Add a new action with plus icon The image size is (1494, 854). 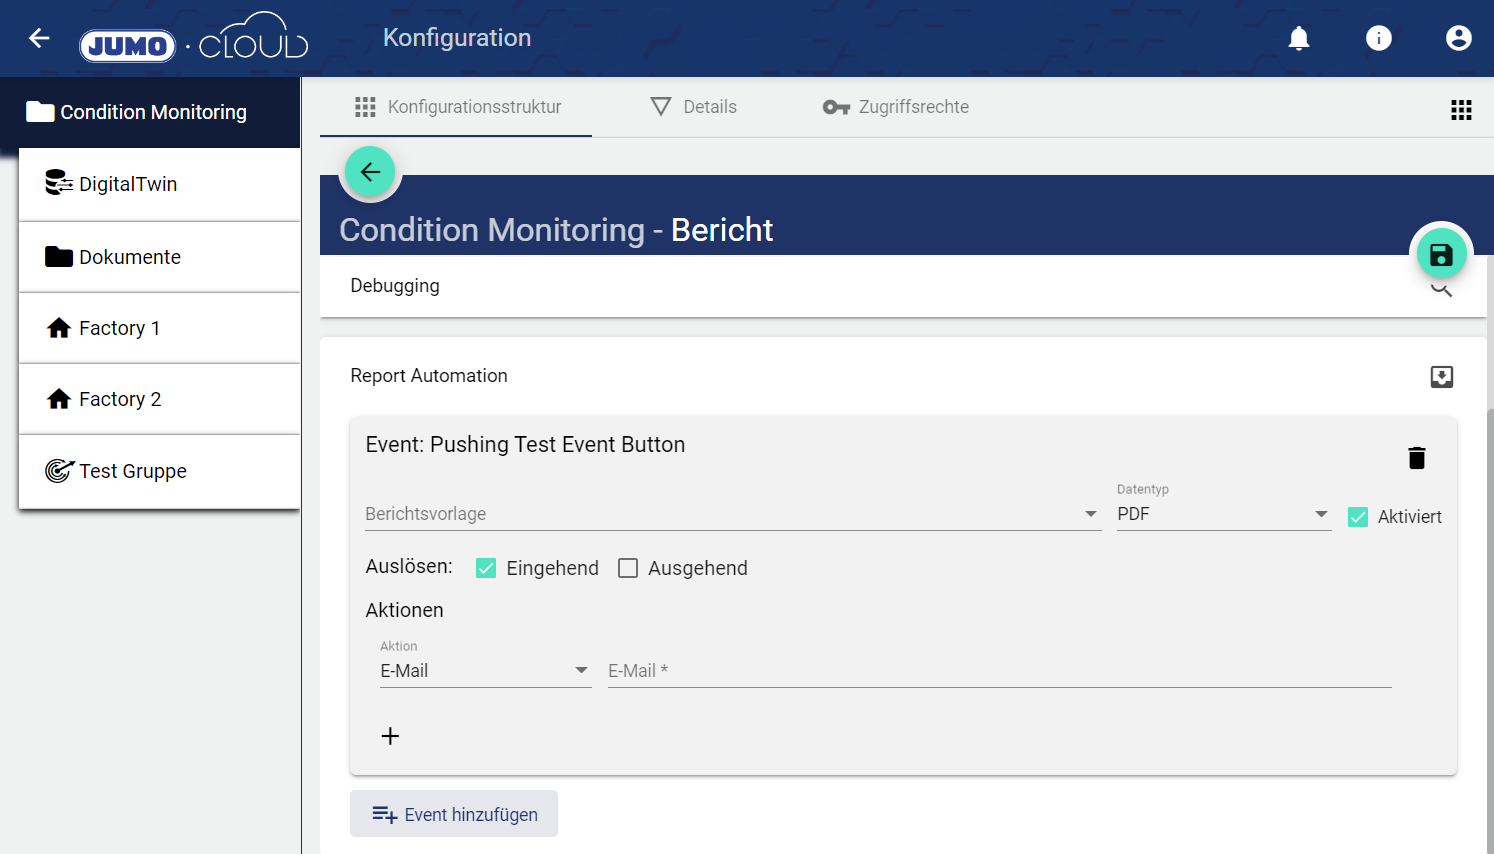pos(390,736)
